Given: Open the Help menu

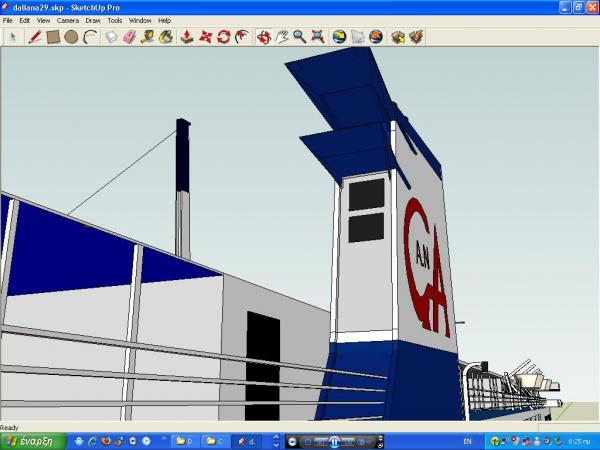Looking at the screenshot, I should coord(165,21).
